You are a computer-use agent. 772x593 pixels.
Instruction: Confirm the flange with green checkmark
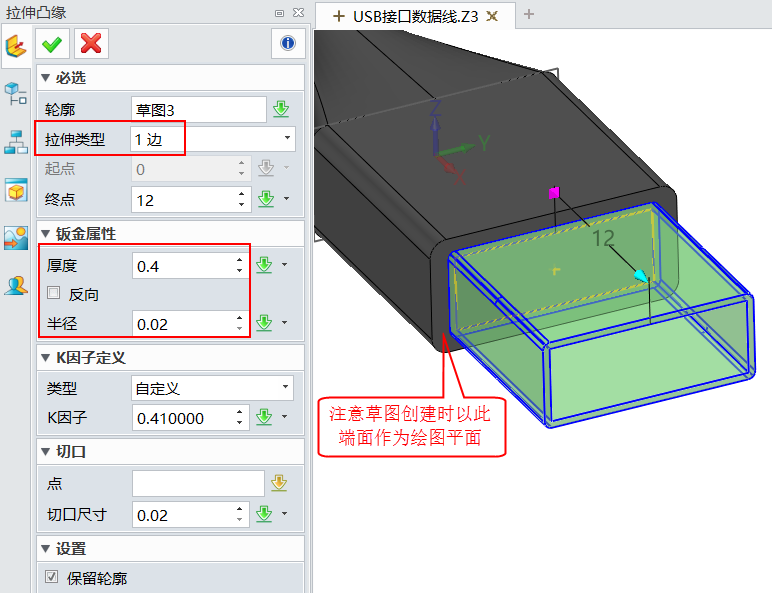(52, 43)
